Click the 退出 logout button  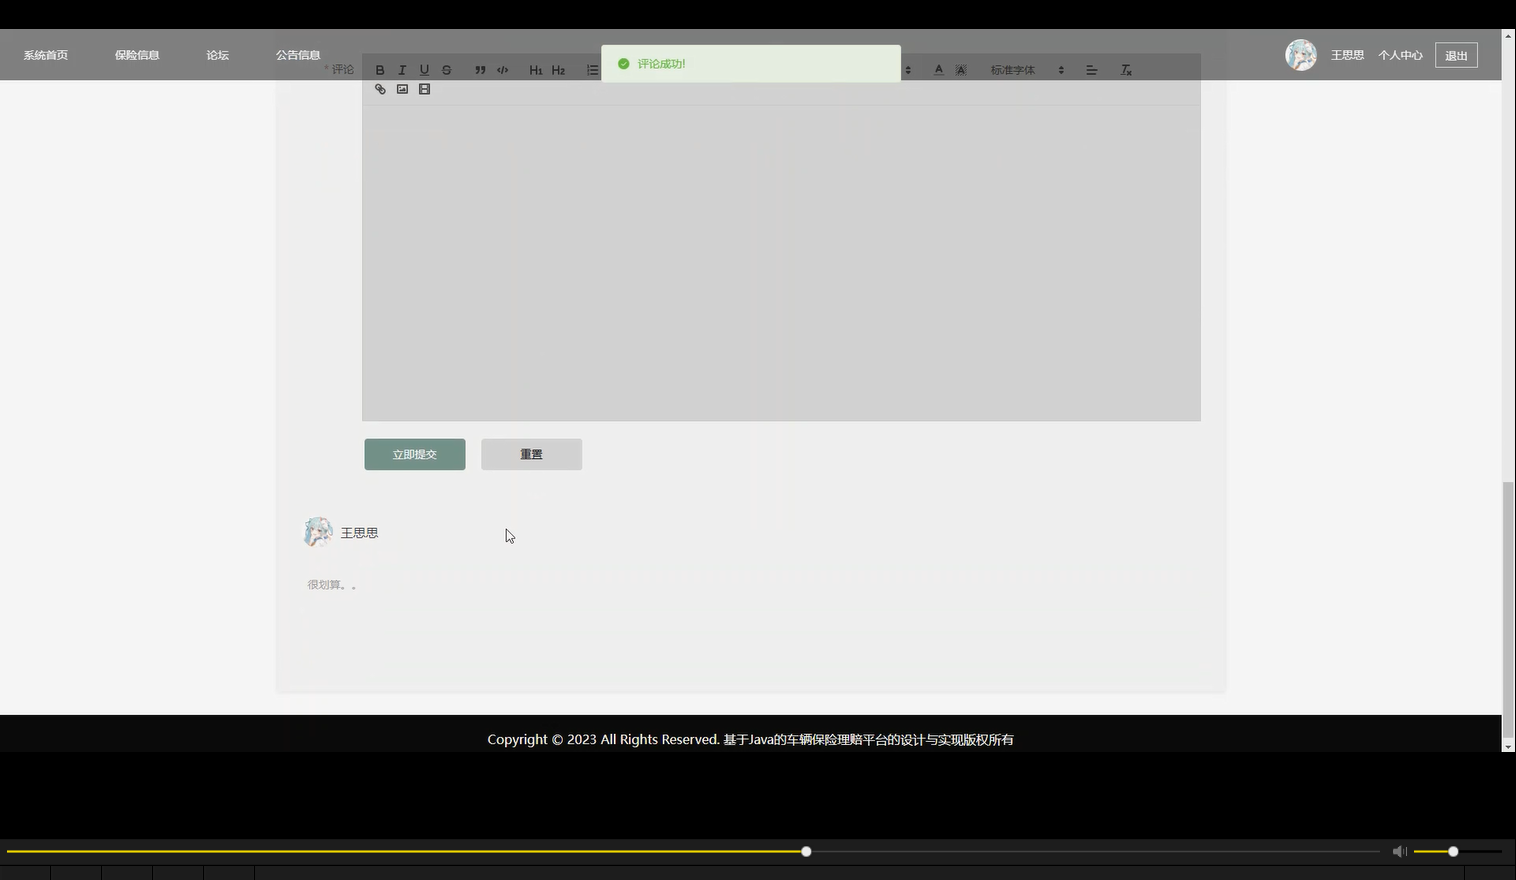pos(1456,55)
